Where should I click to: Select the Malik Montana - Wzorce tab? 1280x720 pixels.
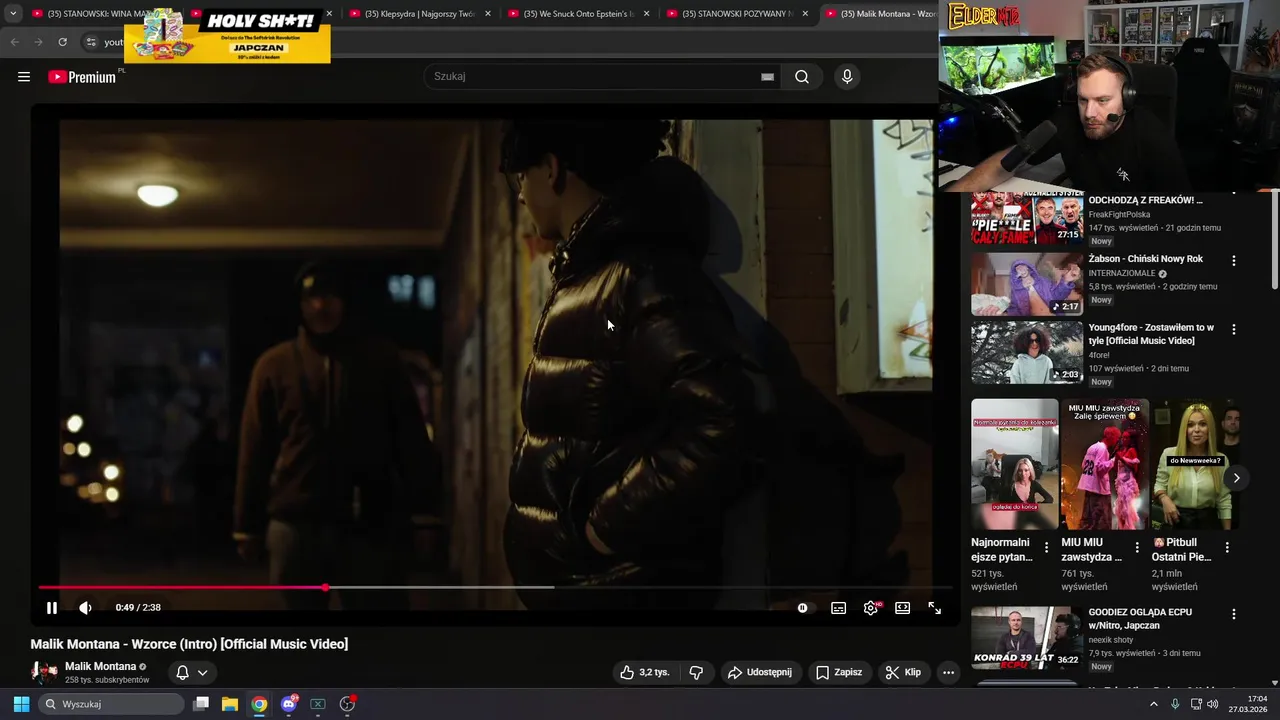[x=880, y=14]
